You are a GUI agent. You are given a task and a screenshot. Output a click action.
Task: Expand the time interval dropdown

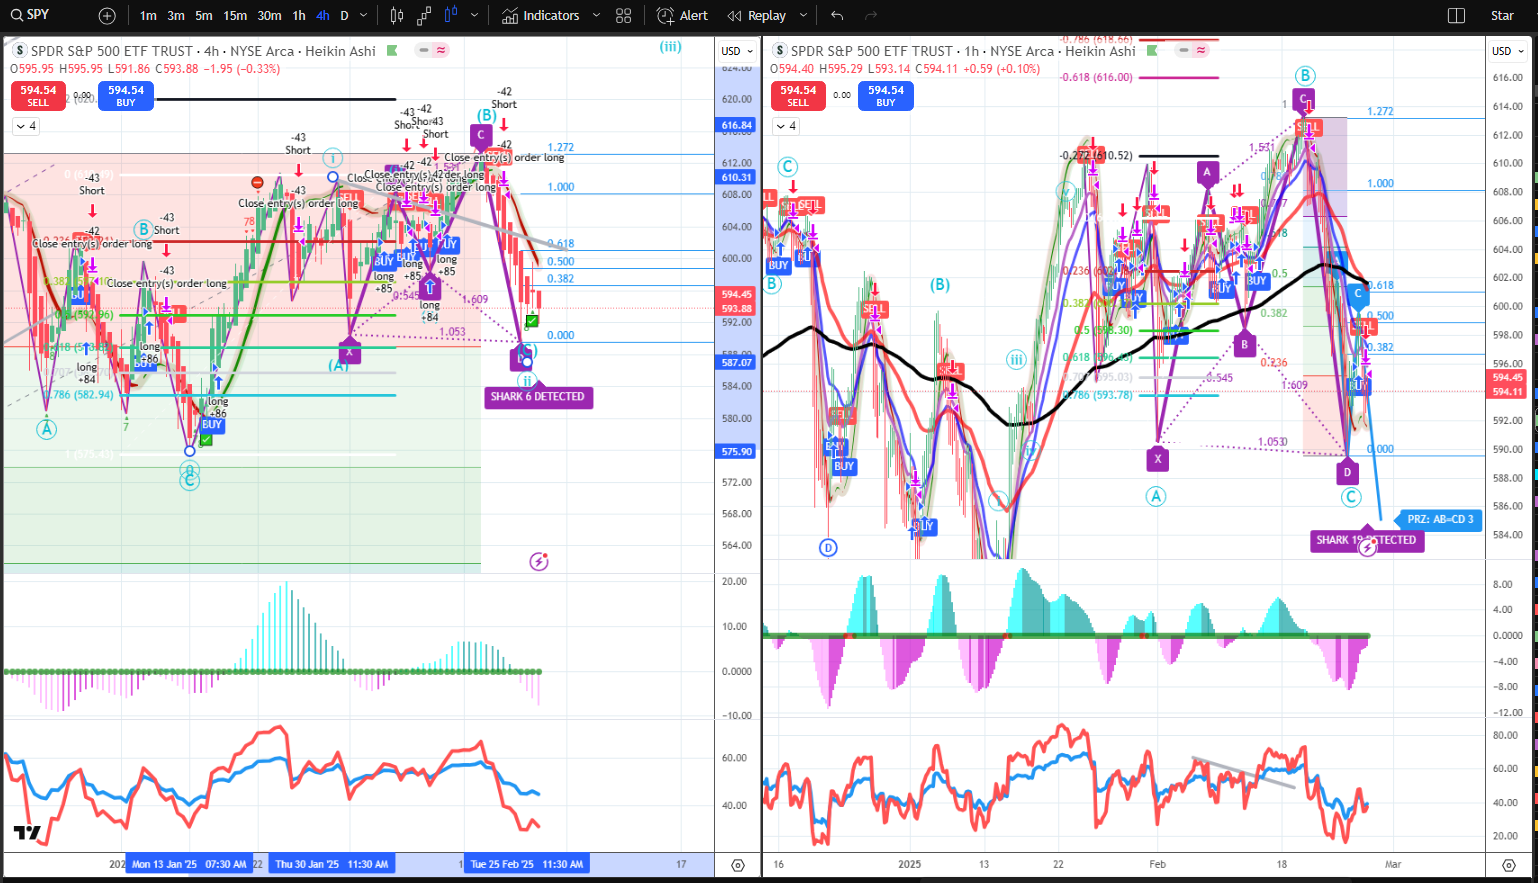[363, 16]
